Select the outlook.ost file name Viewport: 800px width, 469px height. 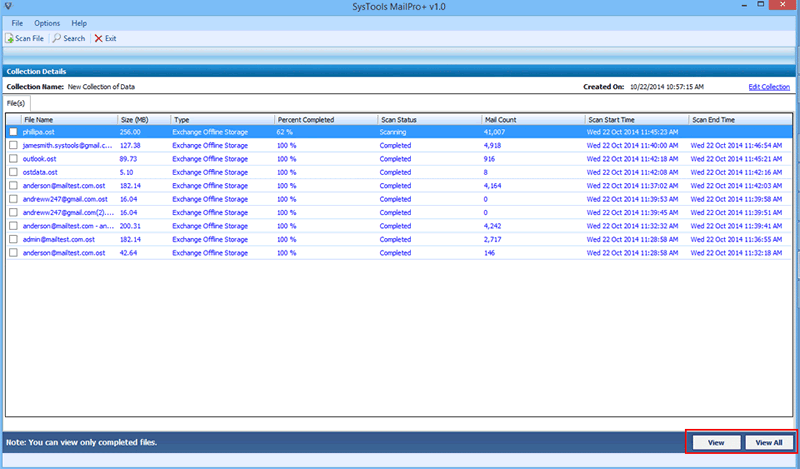(x=39, y=159)
